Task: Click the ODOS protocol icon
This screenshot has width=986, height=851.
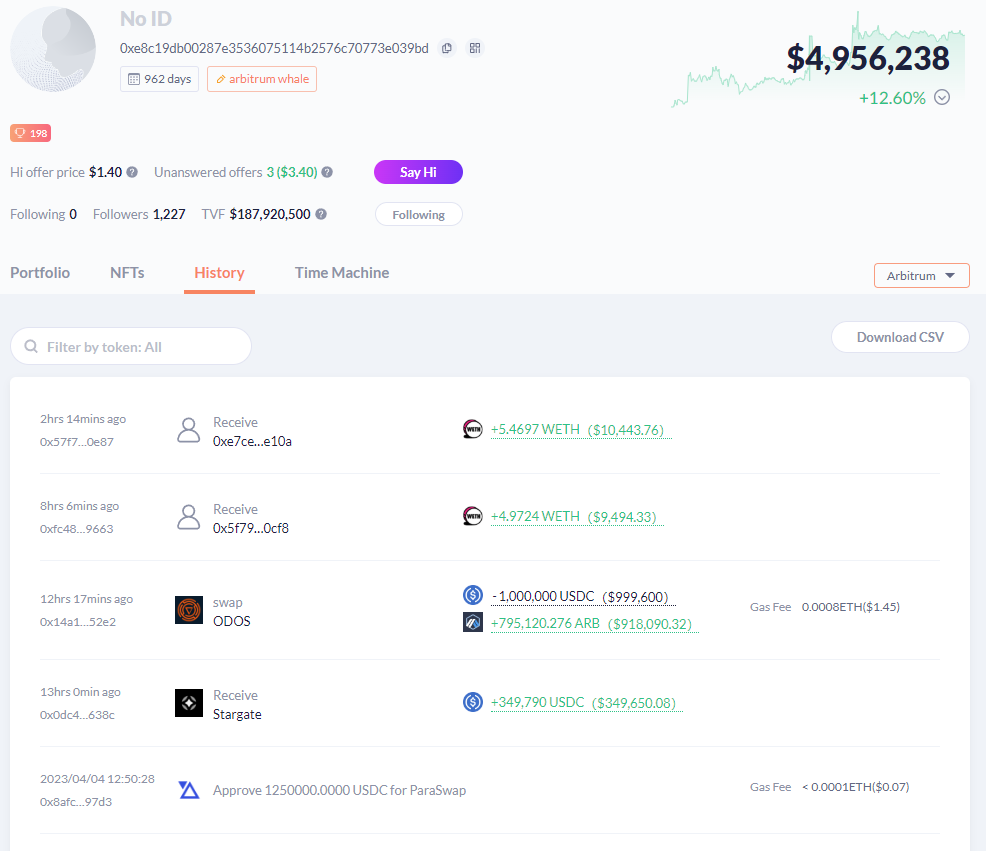Action: (189, 610)
